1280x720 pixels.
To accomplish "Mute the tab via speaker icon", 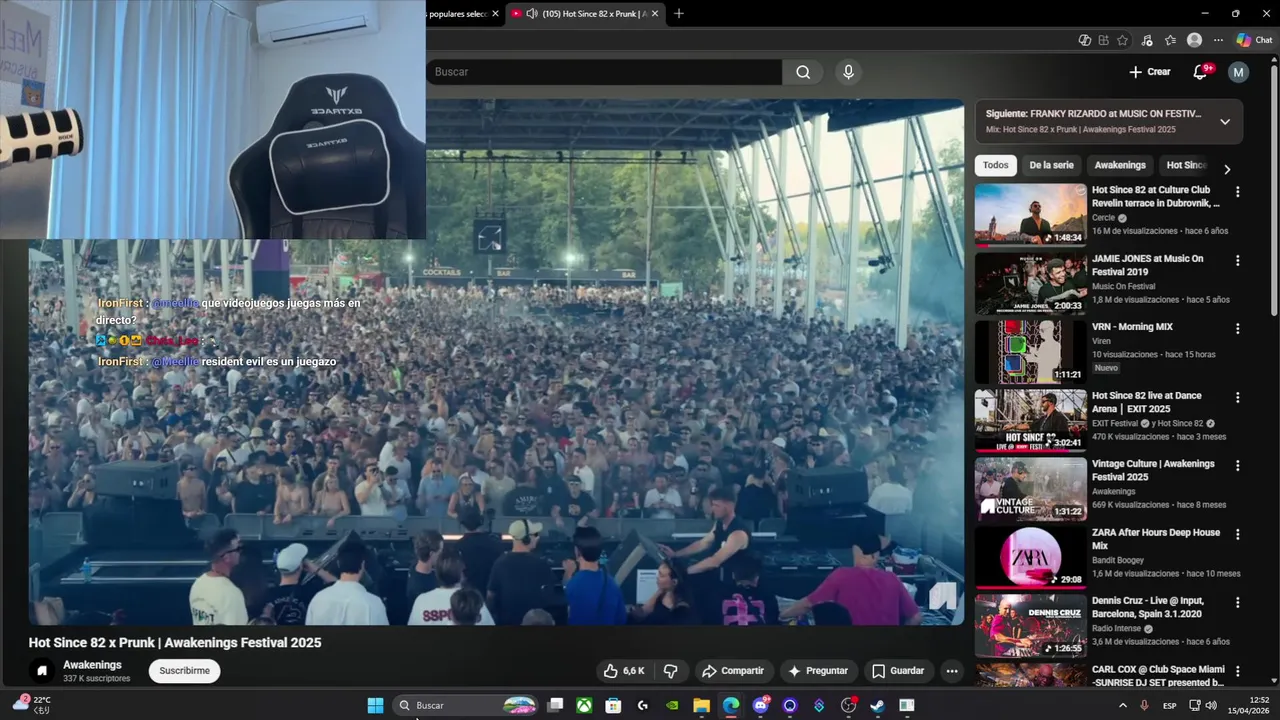I will point(532,14).
